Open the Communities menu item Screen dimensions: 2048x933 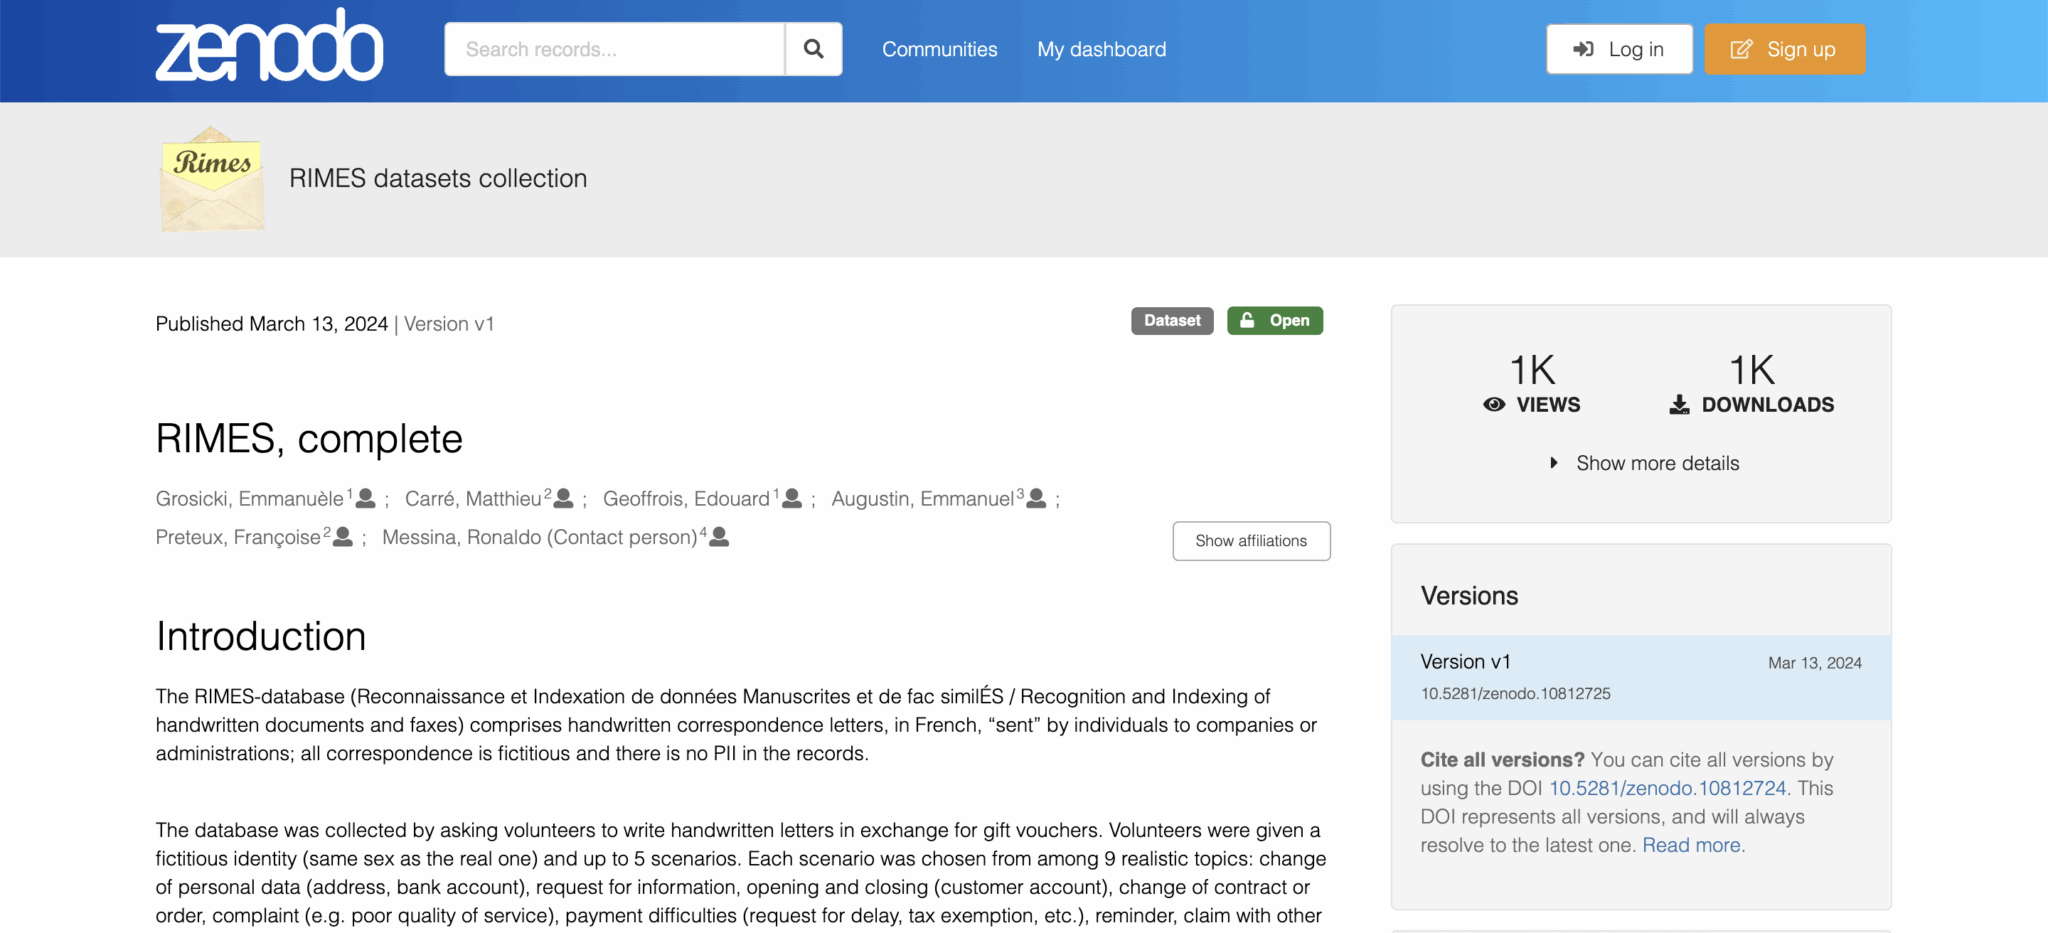939,49
